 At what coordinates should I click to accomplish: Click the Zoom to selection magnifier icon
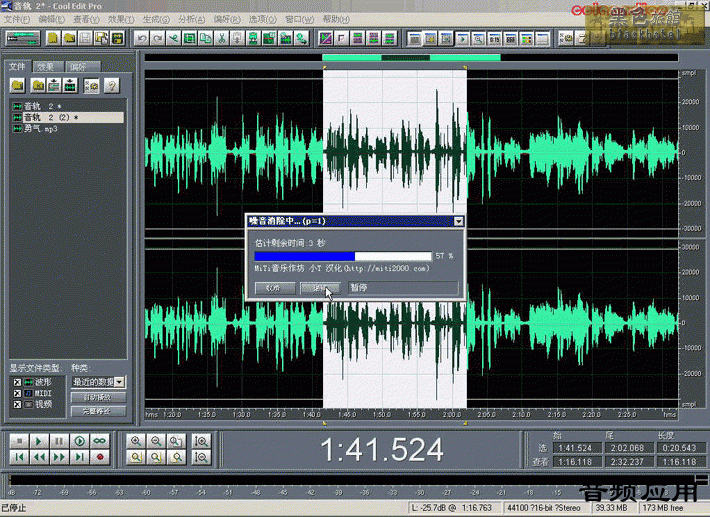[x=135, y=457]
